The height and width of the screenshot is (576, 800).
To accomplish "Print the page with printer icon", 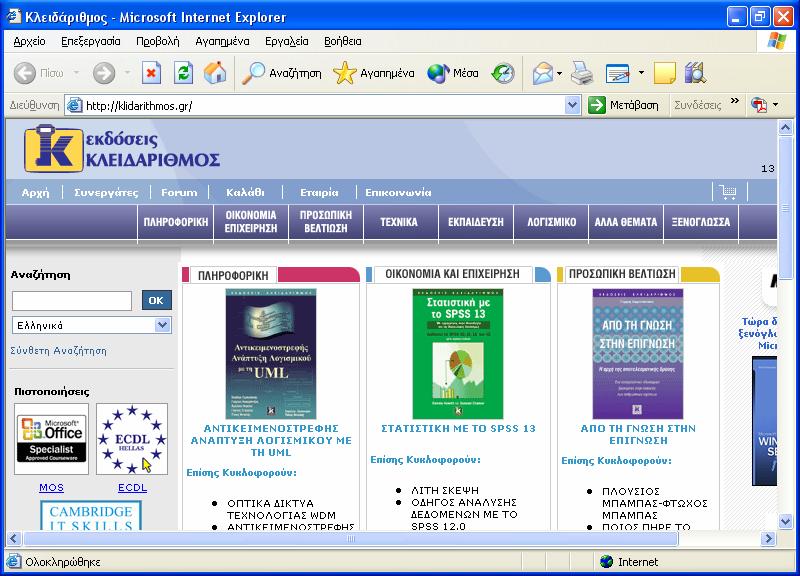I will tap(582, 73).
